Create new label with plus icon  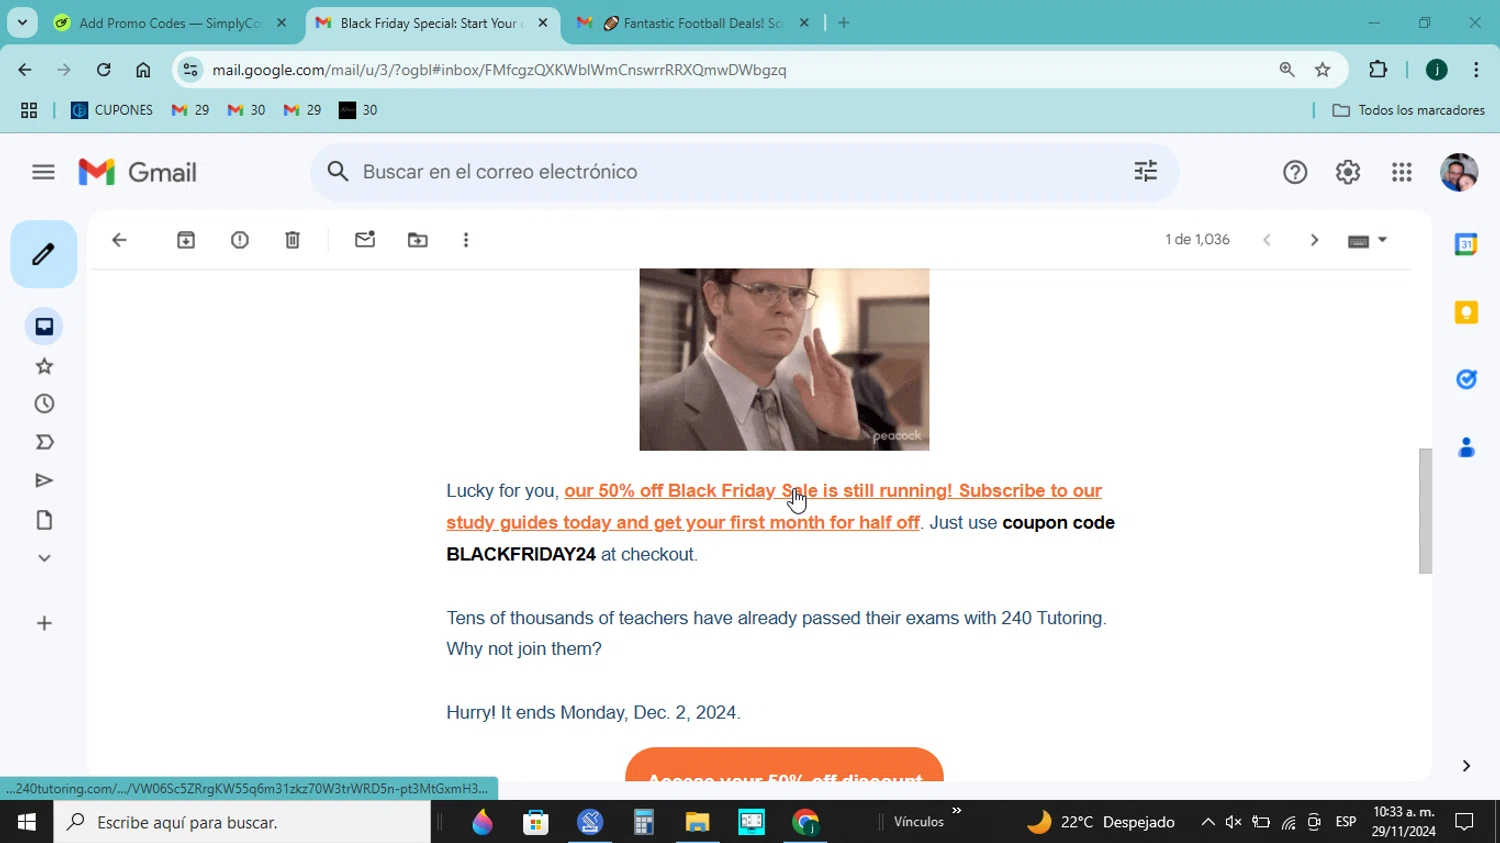click(44, 623)
